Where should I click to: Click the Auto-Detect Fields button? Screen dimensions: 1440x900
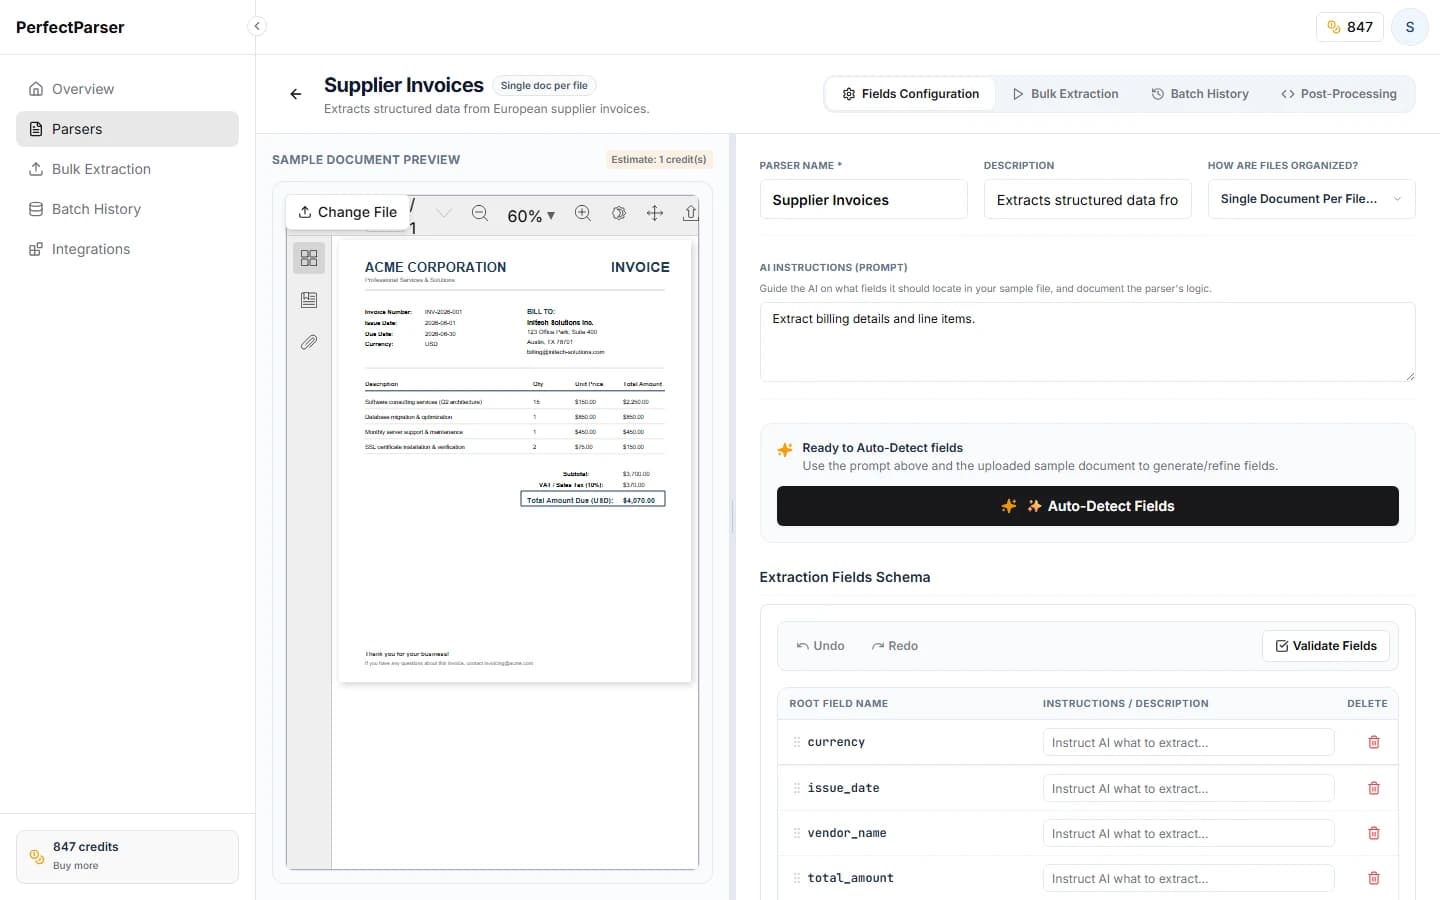click(x=1088, y=506)
